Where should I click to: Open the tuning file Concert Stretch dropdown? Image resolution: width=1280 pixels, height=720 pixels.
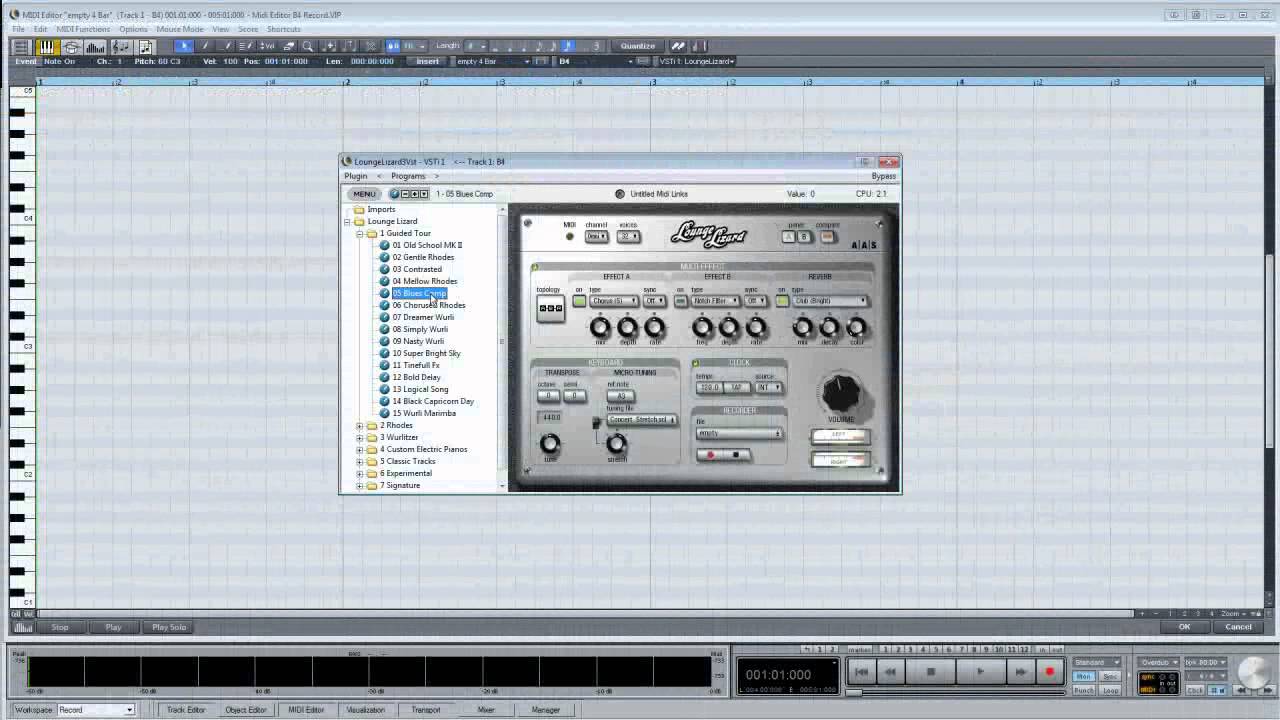(642, 420)
